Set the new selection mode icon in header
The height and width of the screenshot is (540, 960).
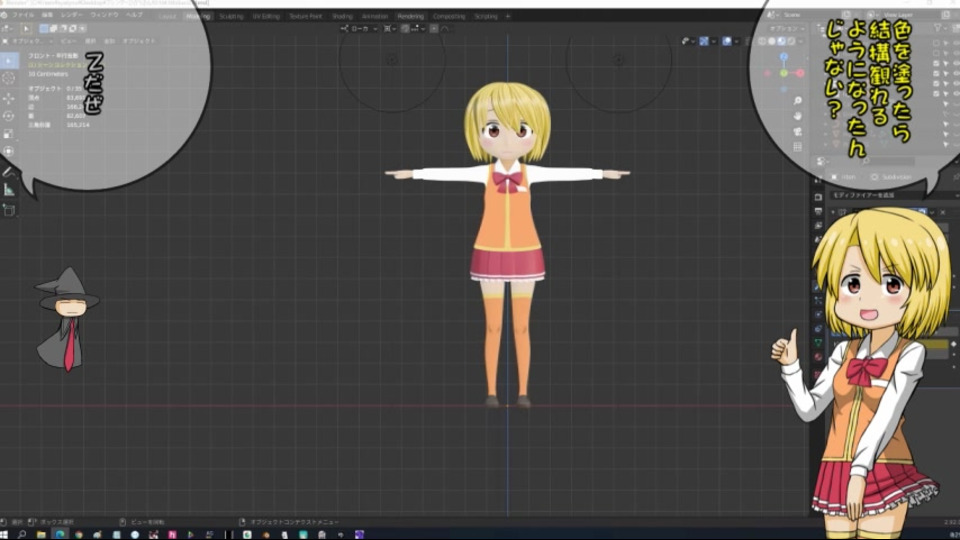43,28
